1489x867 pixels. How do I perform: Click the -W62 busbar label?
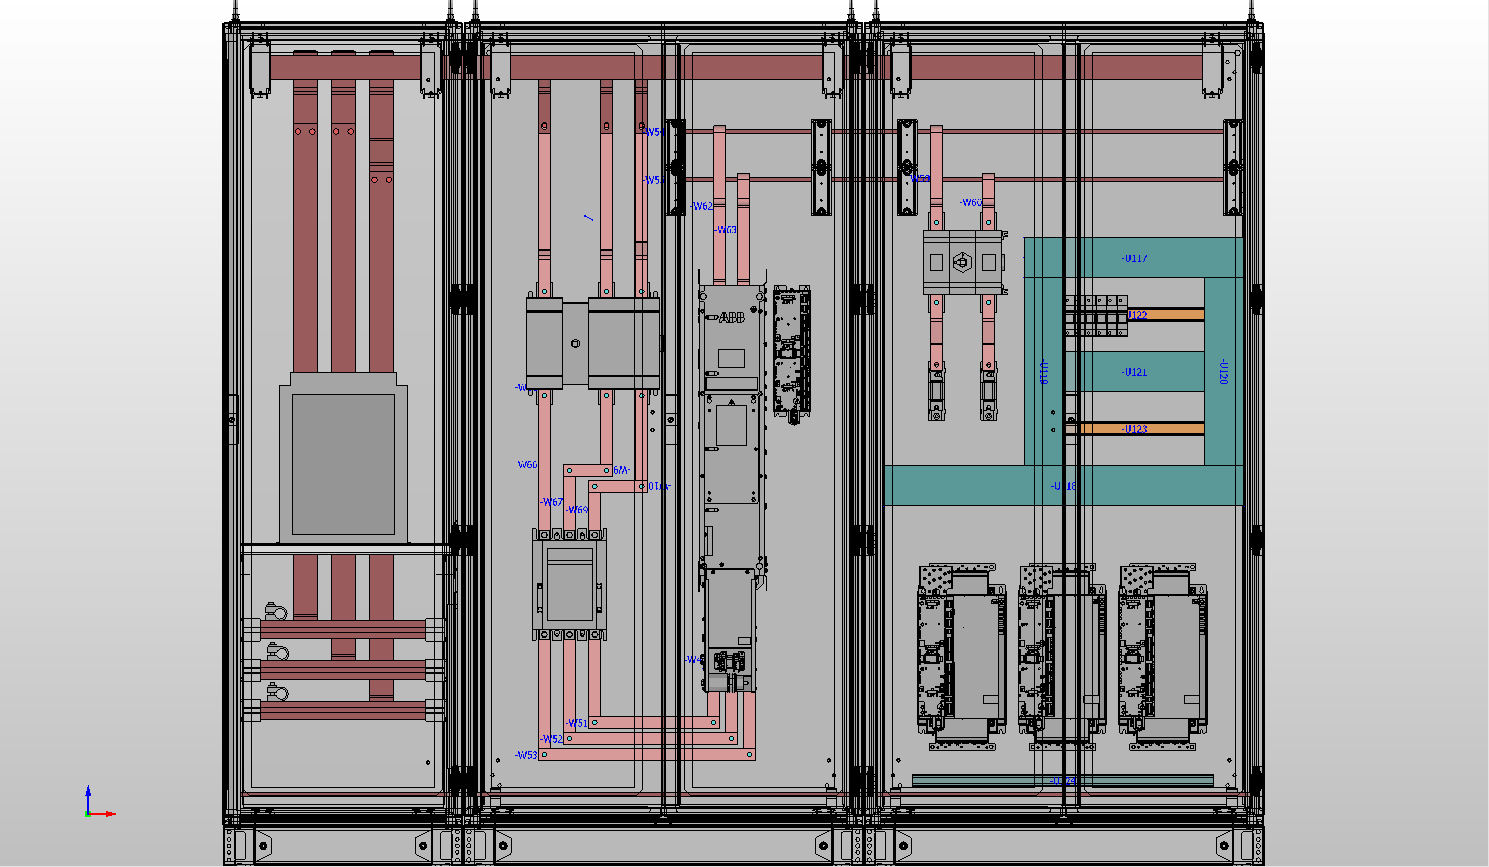702,207
